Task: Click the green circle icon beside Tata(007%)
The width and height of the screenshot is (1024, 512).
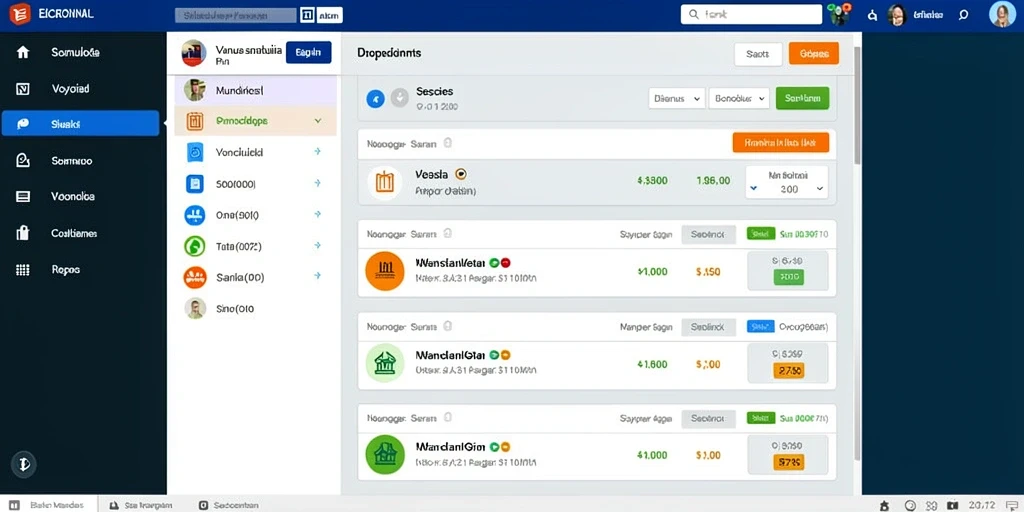Action: 195,246
